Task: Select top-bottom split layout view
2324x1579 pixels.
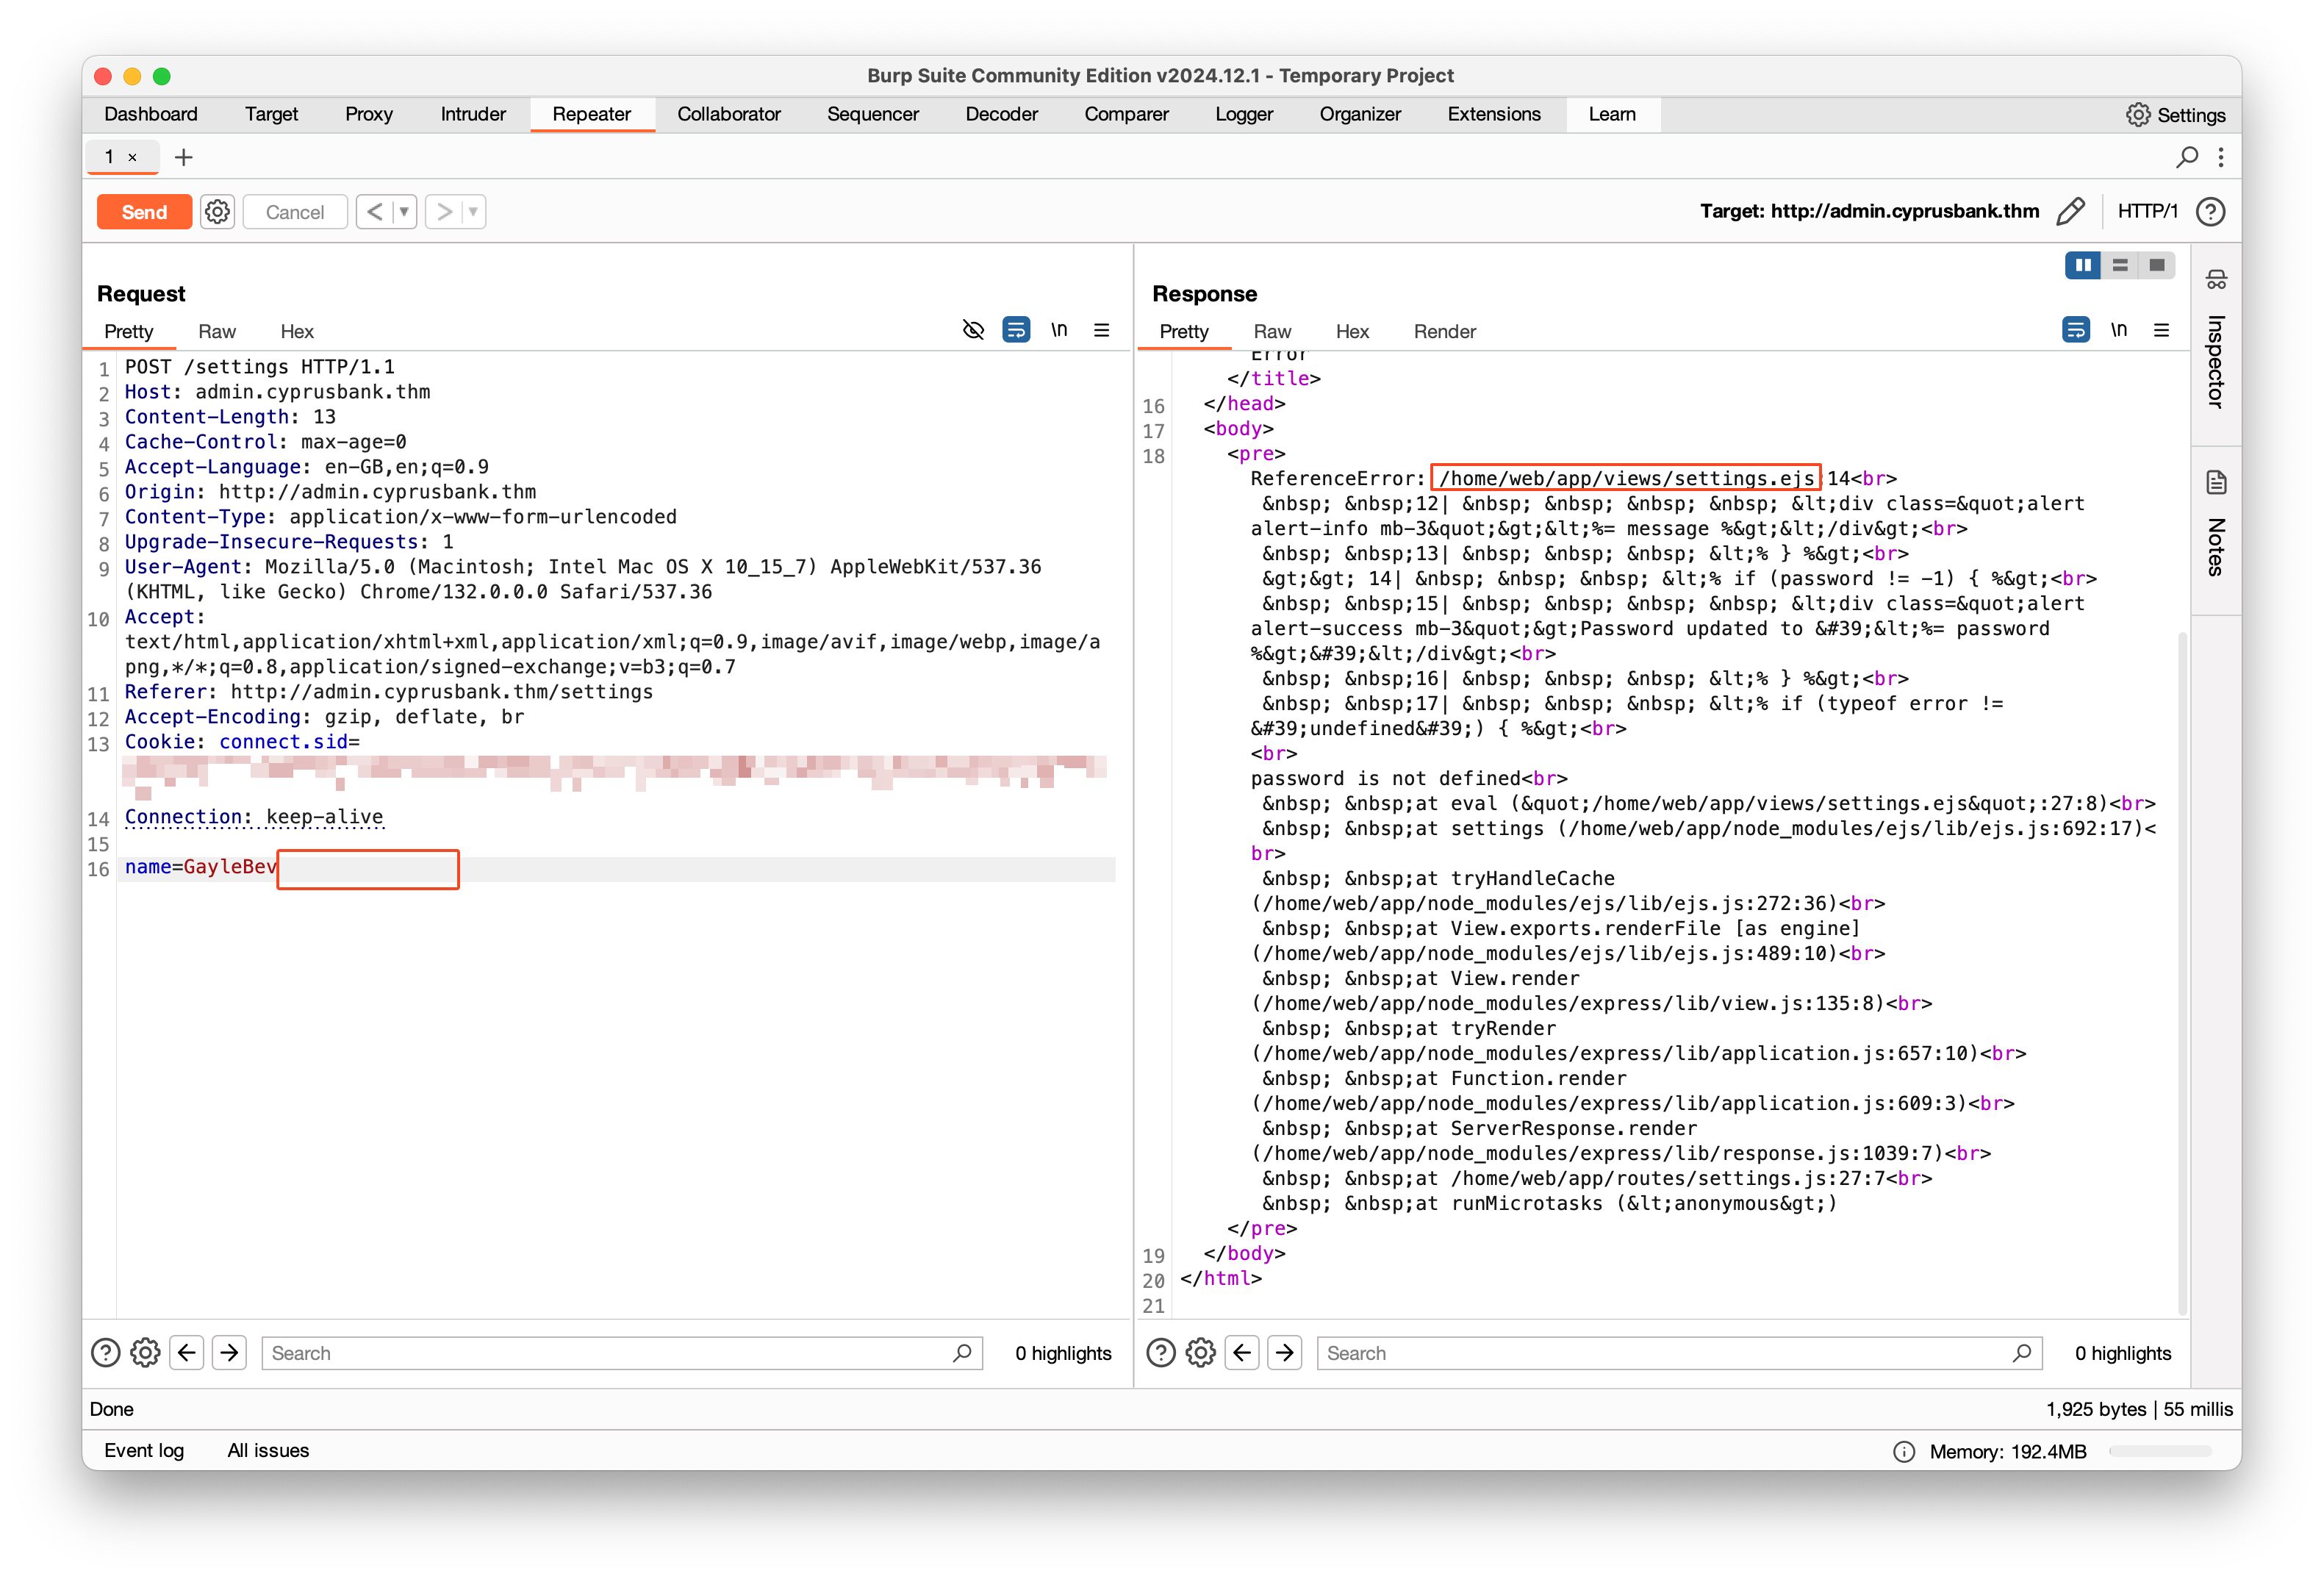Action: coord(2120,265)
